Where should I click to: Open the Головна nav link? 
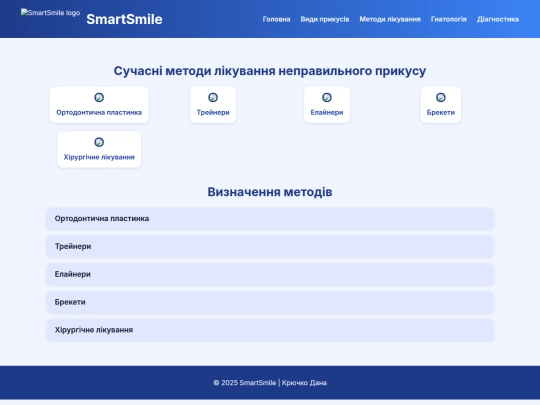click(x=276, y=19)
